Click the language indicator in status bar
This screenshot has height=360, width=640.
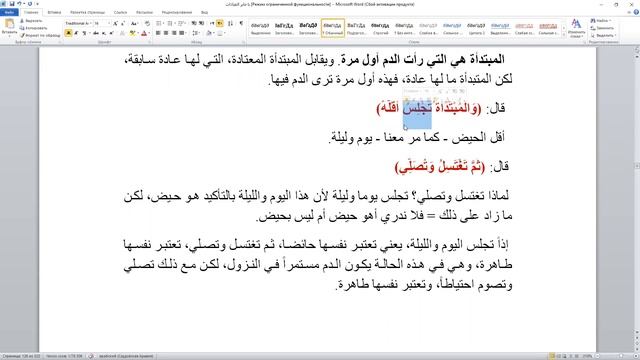pyautogui.click(x=126, y=356)
